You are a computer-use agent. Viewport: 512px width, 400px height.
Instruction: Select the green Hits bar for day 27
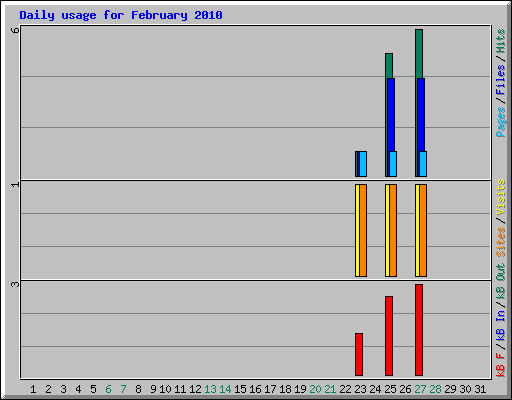click(419, 53)
